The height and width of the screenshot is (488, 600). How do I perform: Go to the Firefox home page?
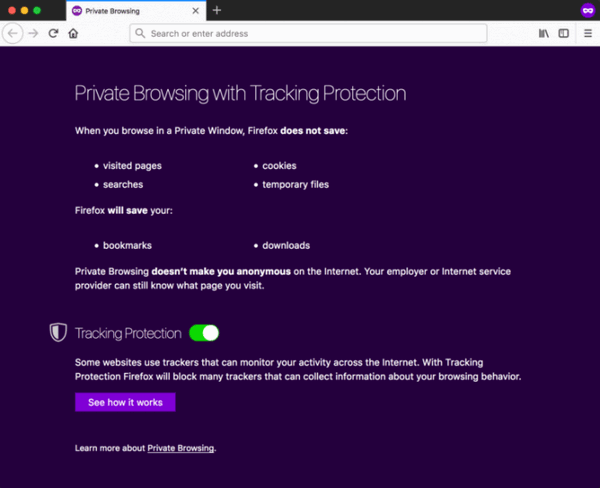pos(73,33)
